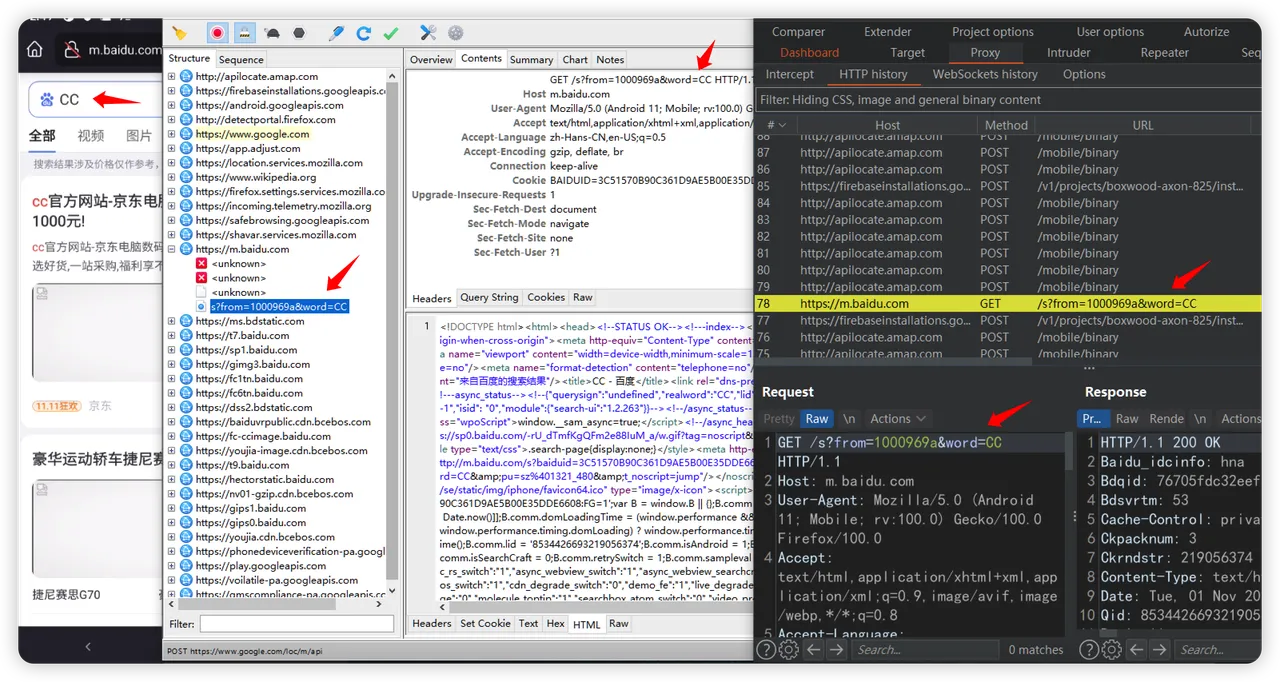This screenshot has width=1280, height=682.
Task: Toggle SSL proxying padlock icon
Action: click(244, 33)
